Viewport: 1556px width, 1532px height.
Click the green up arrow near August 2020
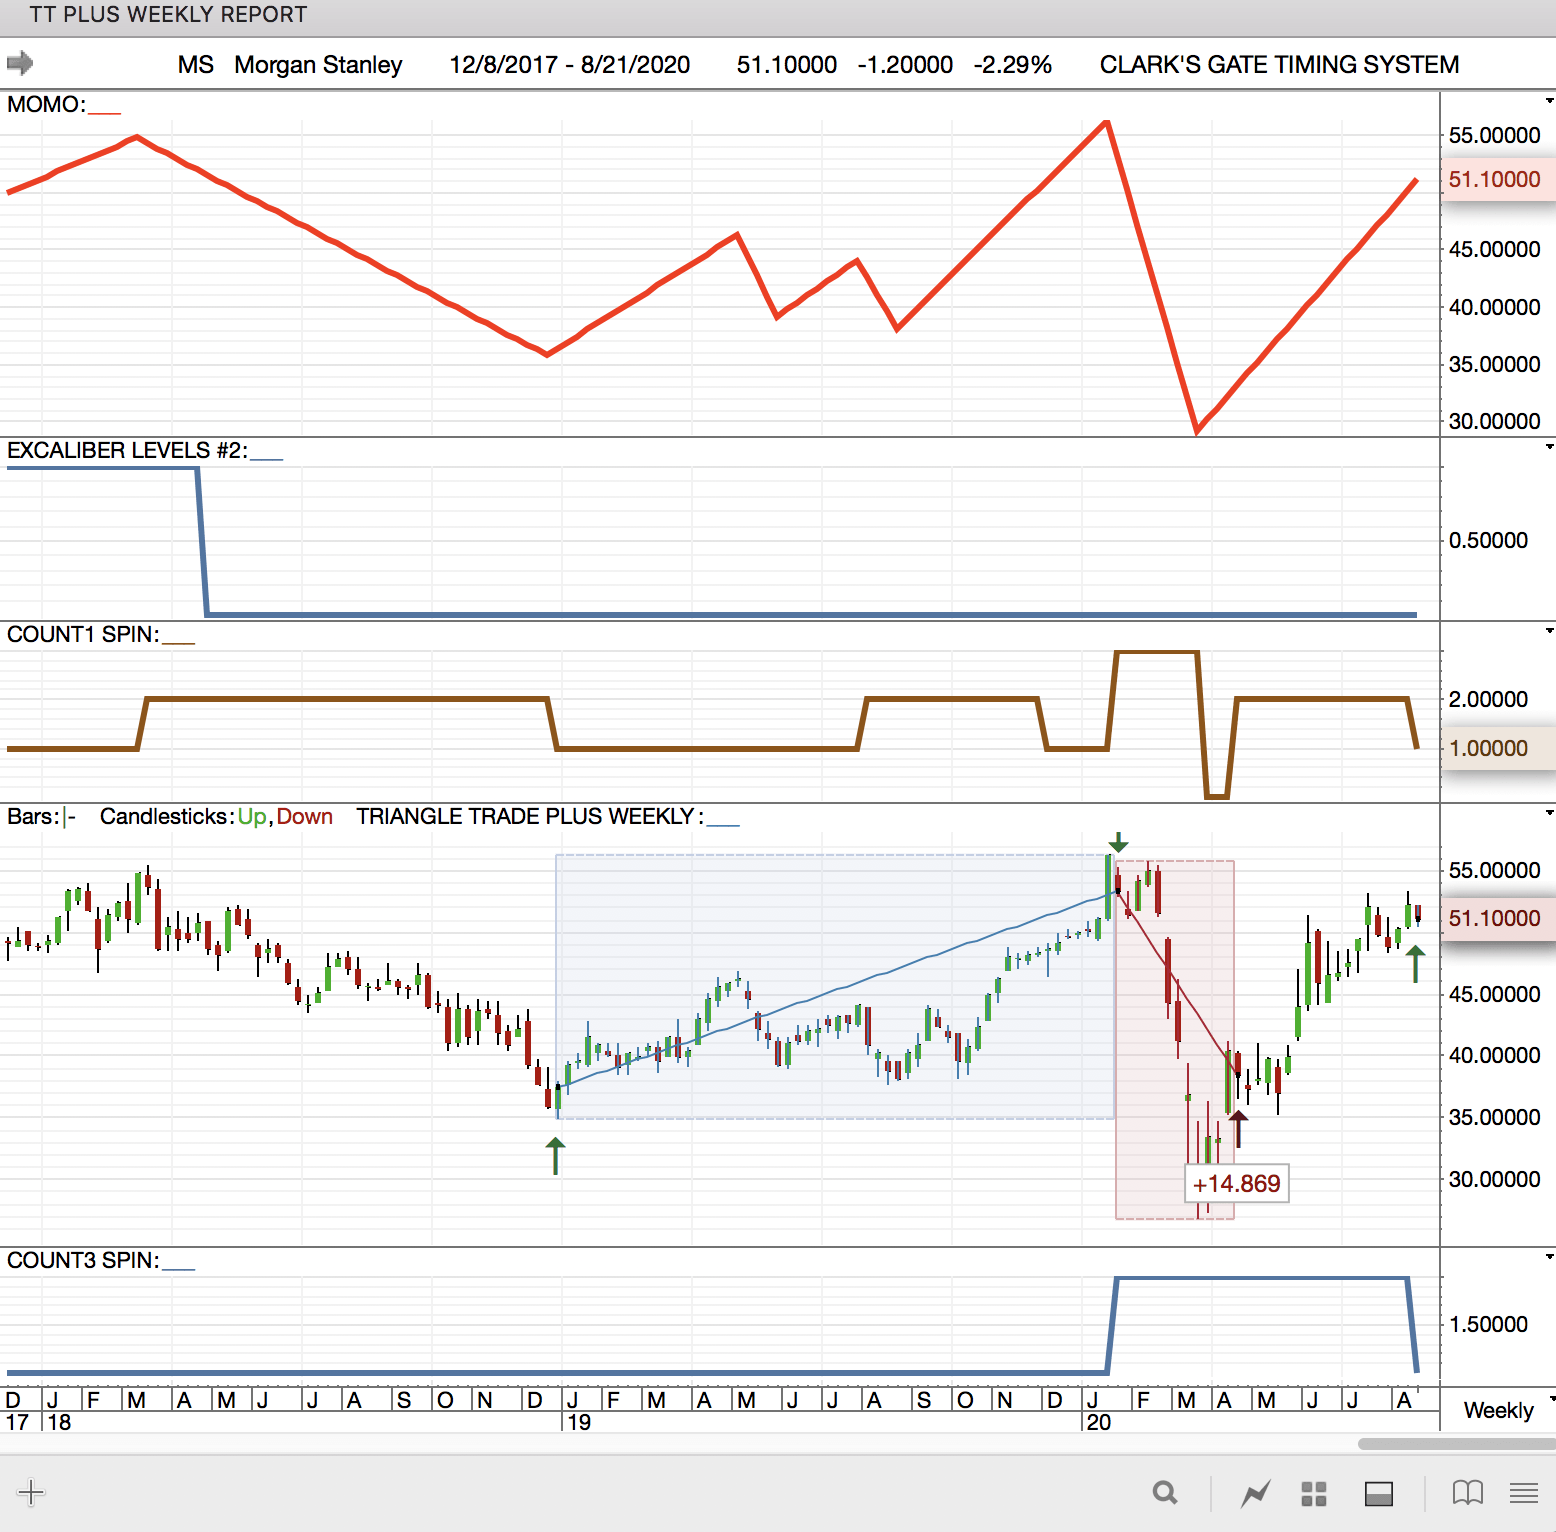pyautogui.click(x=1415, y=964)
